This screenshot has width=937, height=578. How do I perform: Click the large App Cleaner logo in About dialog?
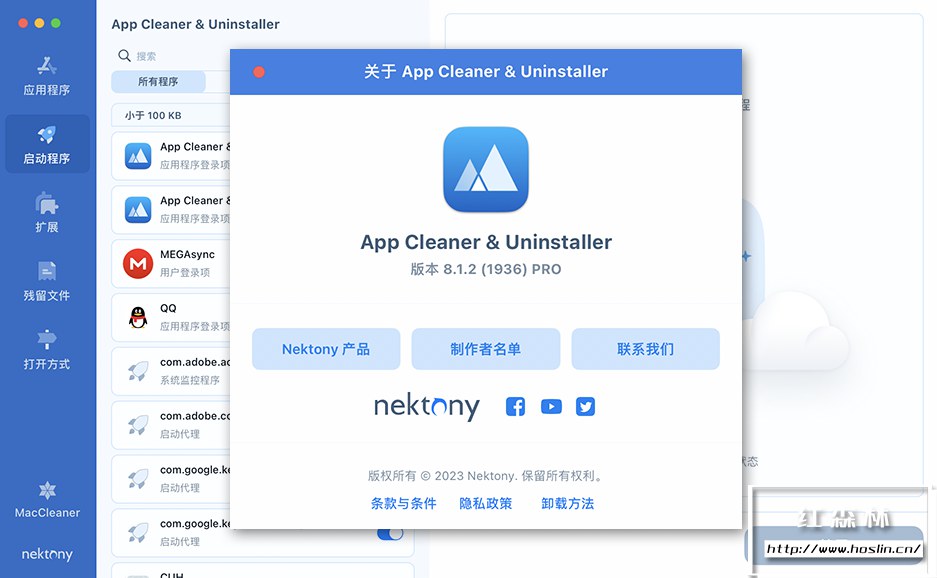pos(486,169)
